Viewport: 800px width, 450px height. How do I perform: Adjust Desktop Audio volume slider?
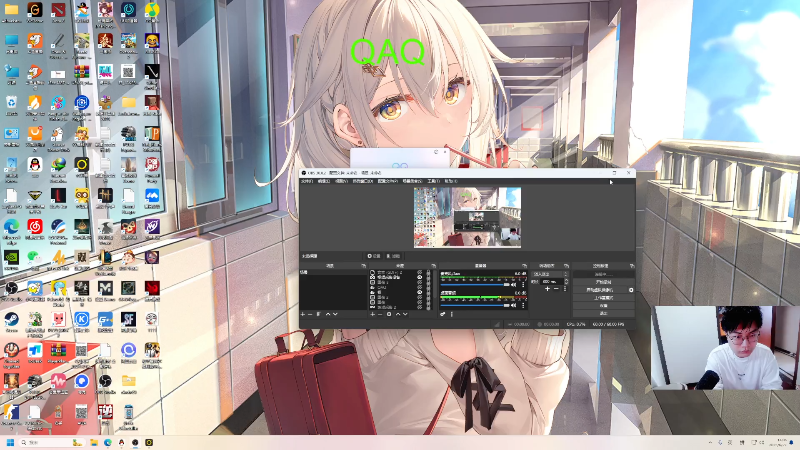475,305
